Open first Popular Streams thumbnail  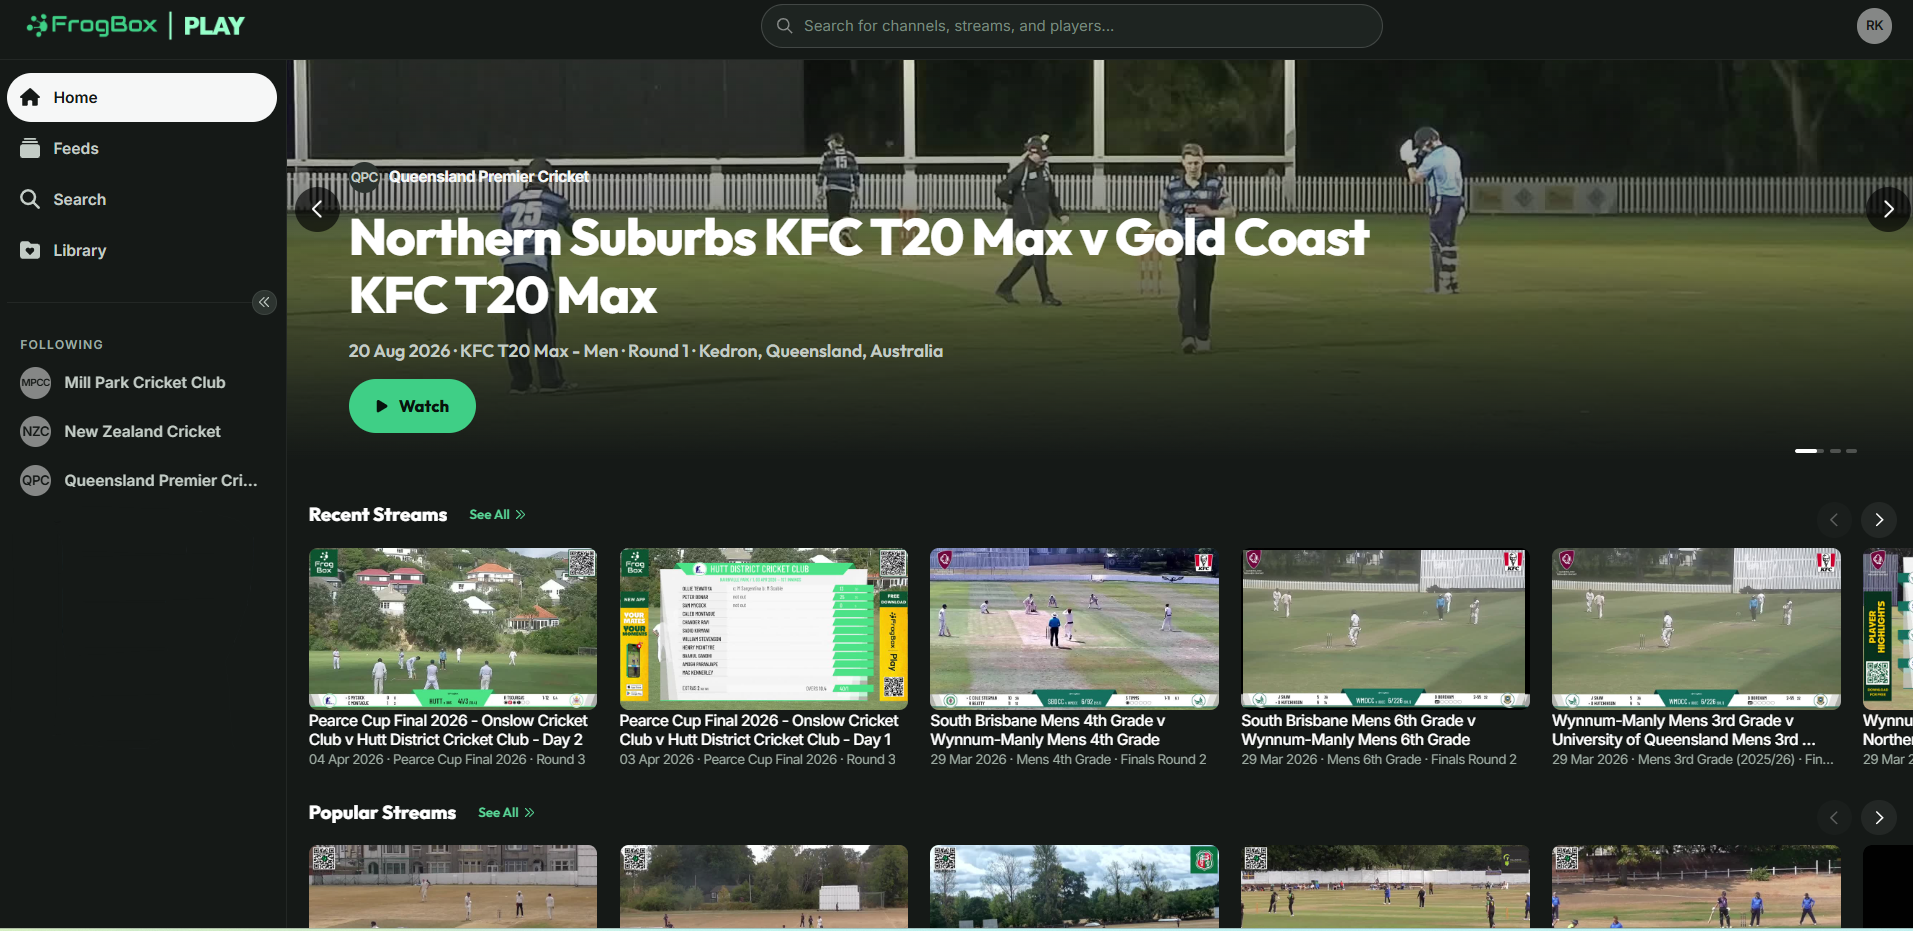click(453, 887)
